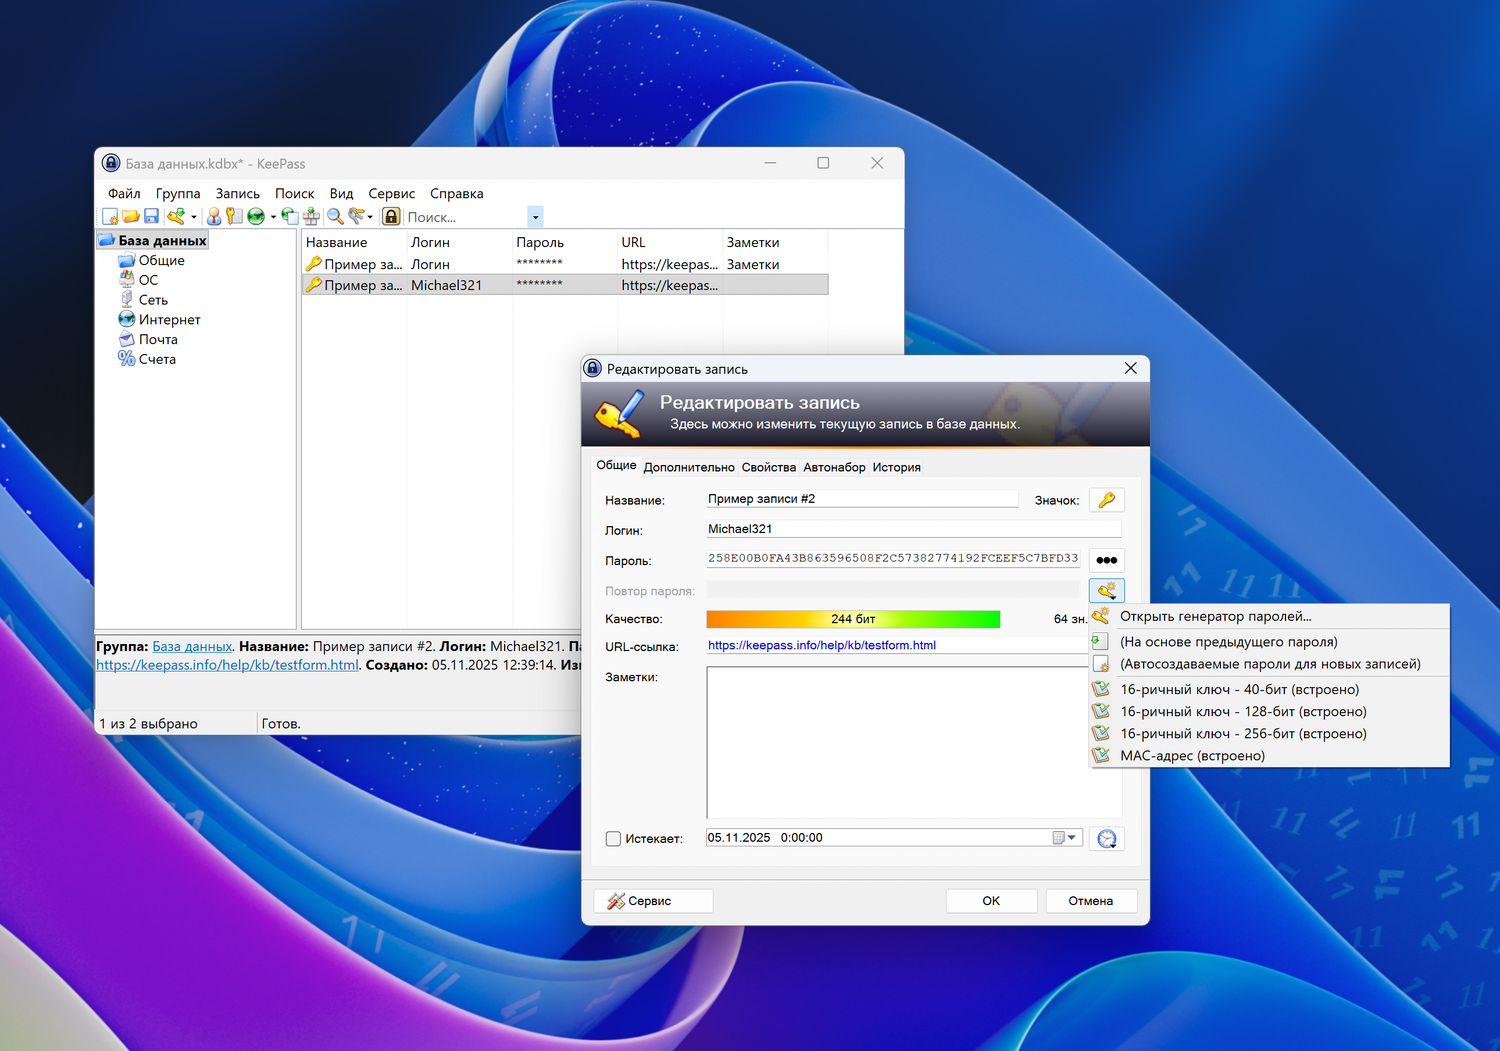Click the Lock workspace padlock icon
Screen dimensions: 1500x1051
pyautogui.click(x=391, y=217)
